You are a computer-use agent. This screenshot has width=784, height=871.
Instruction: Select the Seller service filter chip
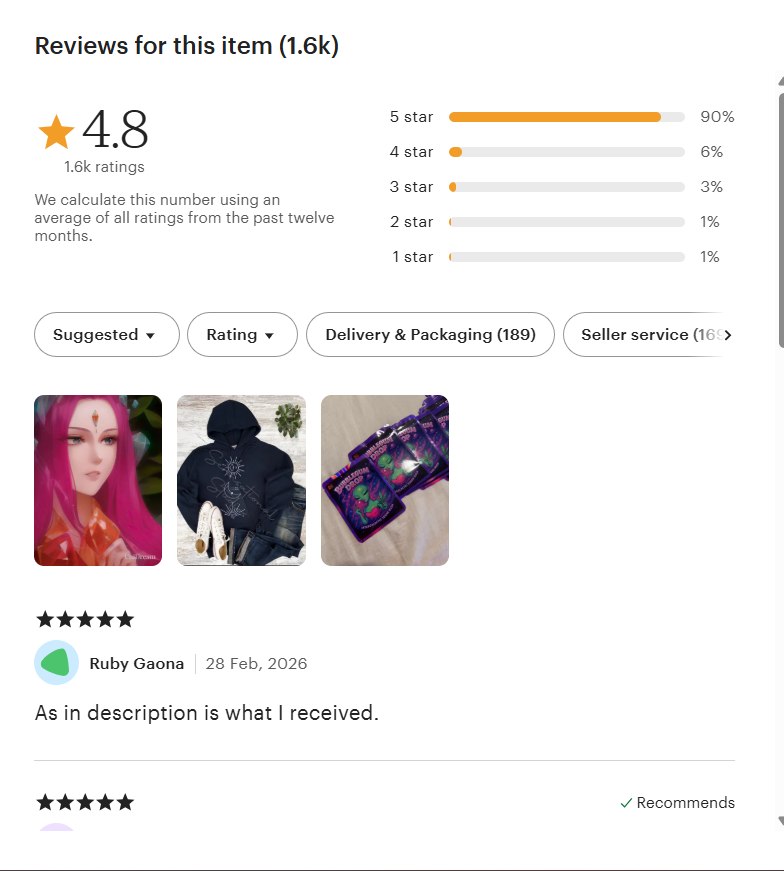click(645, 334)
